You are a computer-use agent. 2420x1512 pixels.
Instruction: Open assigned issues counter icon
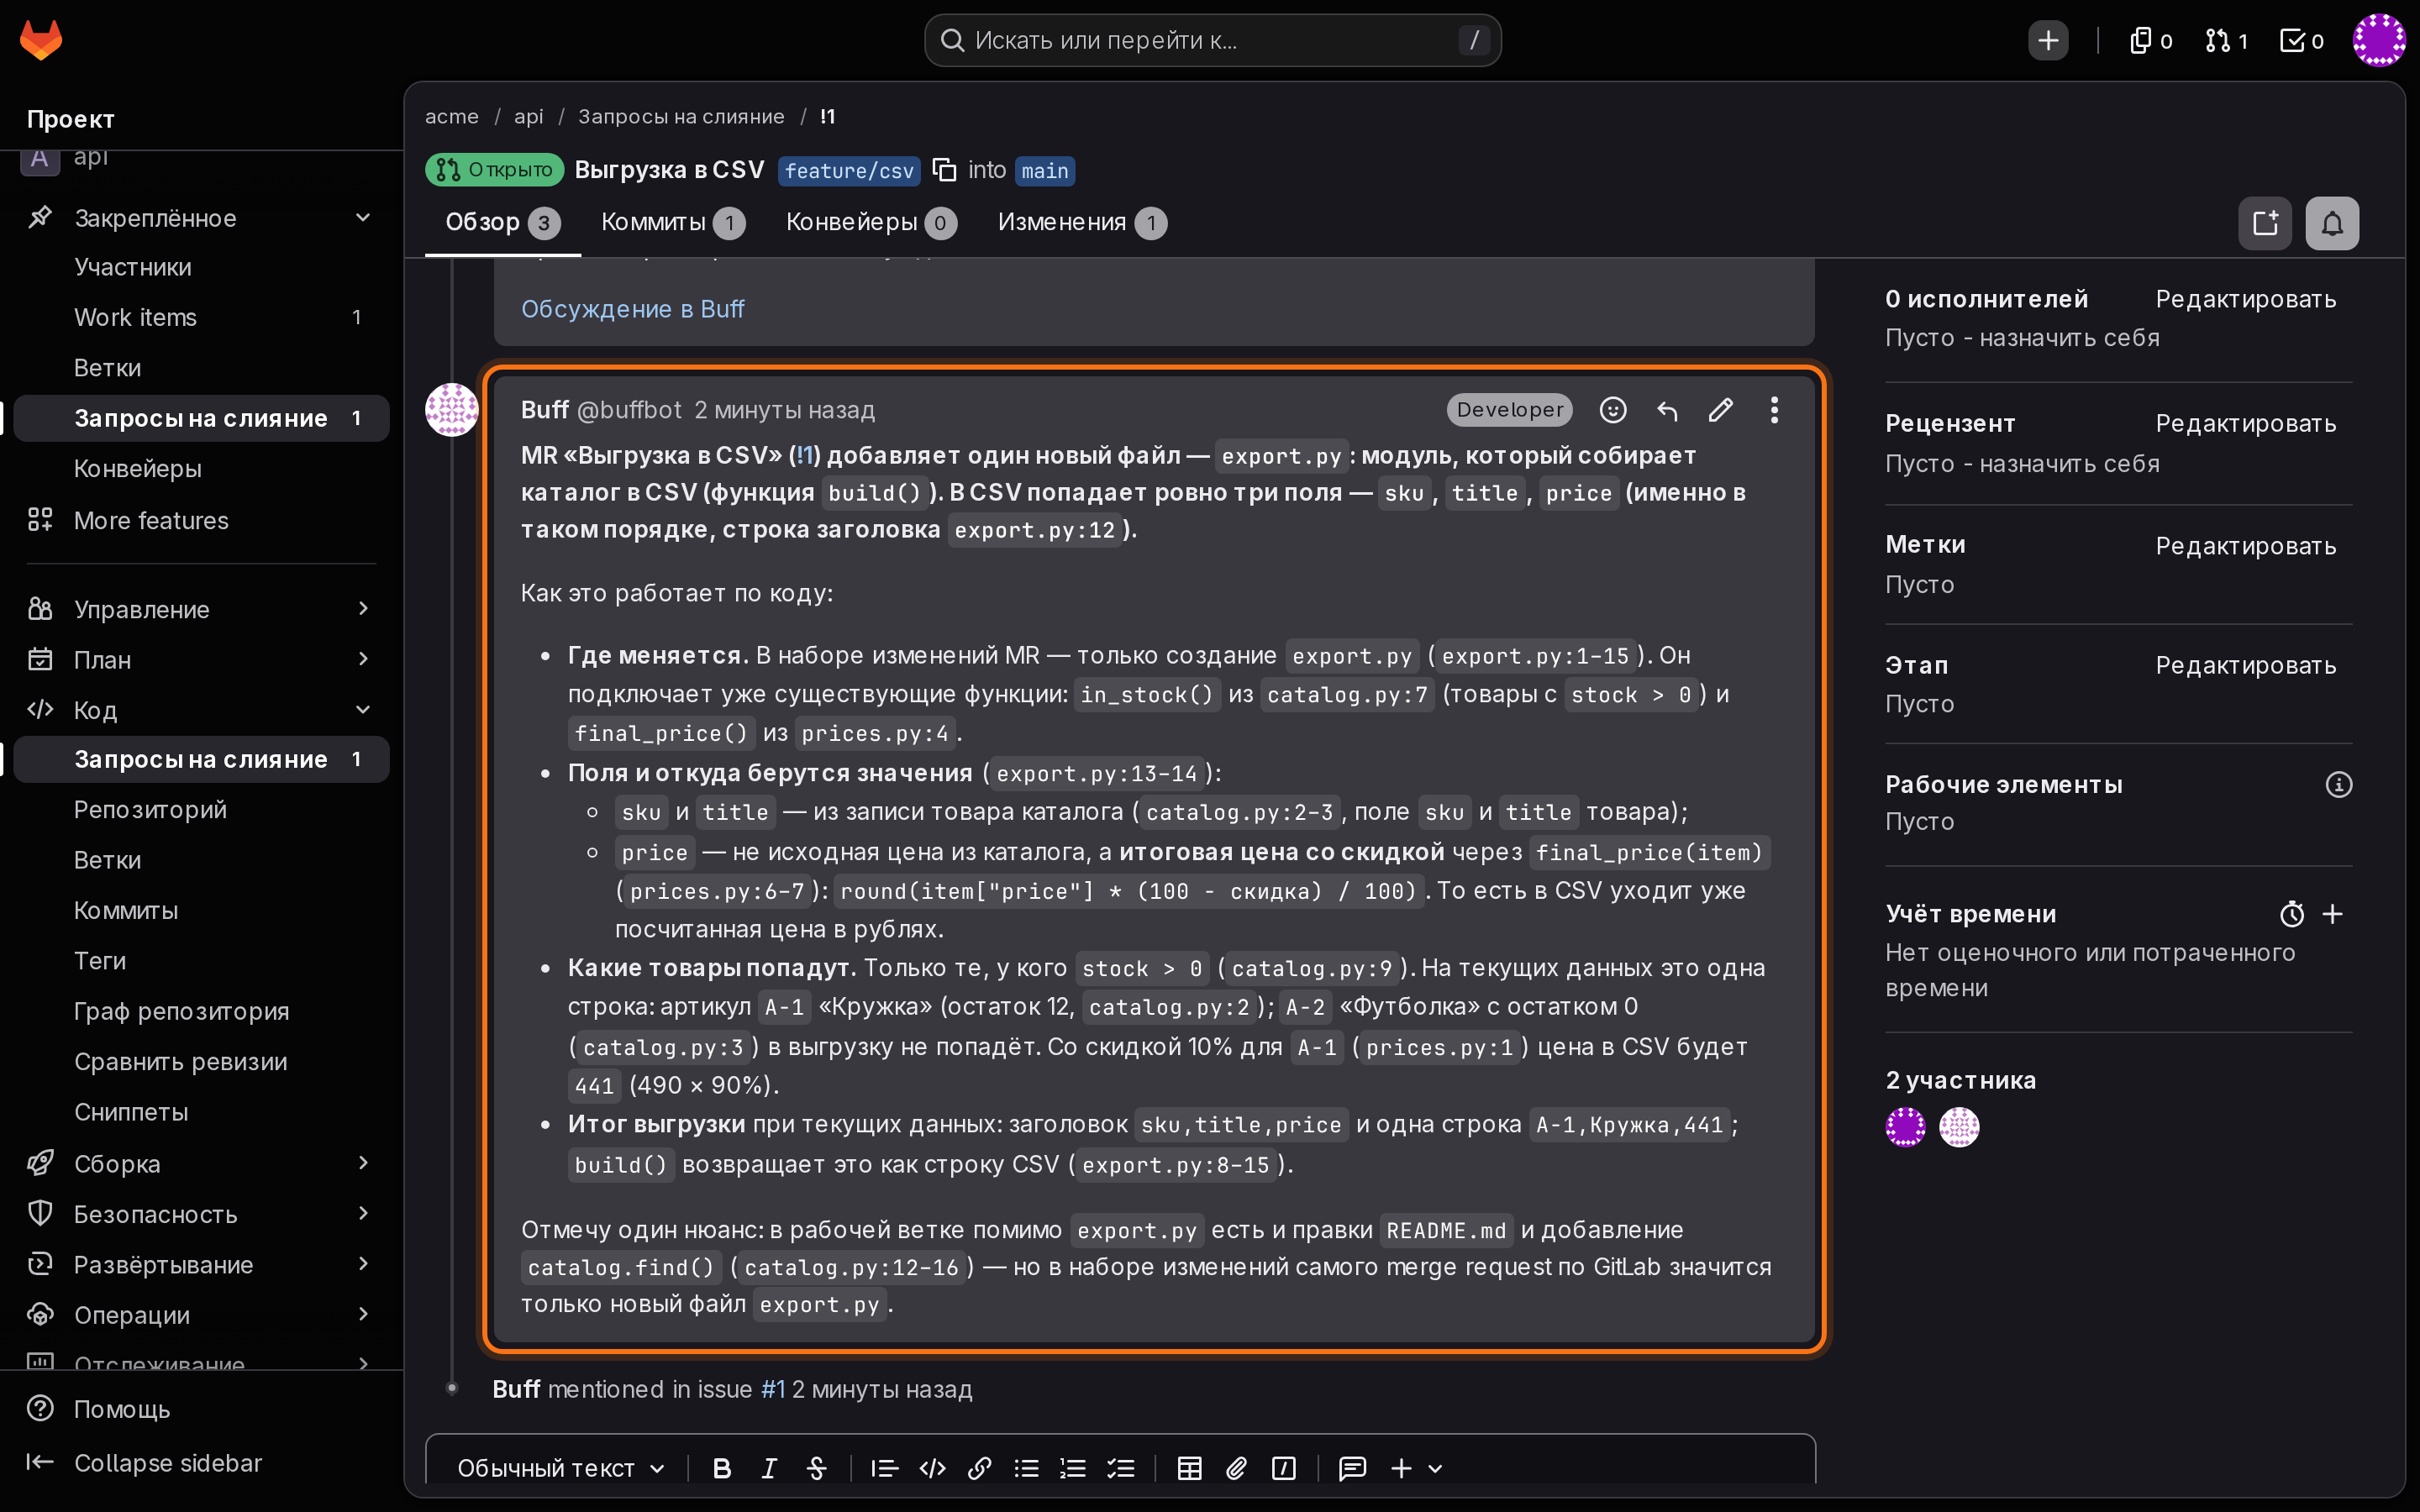click(2150, 40)
